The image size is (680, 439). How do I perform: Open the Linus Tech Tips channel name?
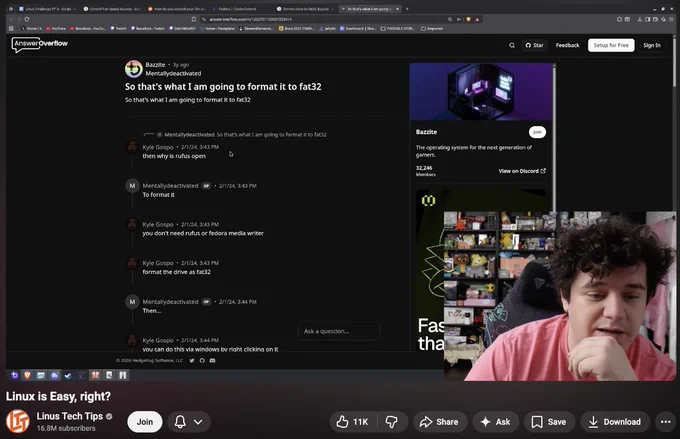pyautogui.click(x=69, y=416)
